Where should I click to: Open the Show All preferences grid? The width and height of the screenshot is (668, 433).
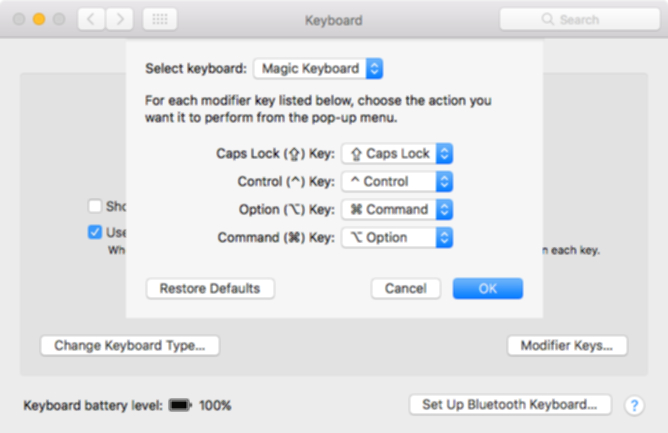[160, 19]
